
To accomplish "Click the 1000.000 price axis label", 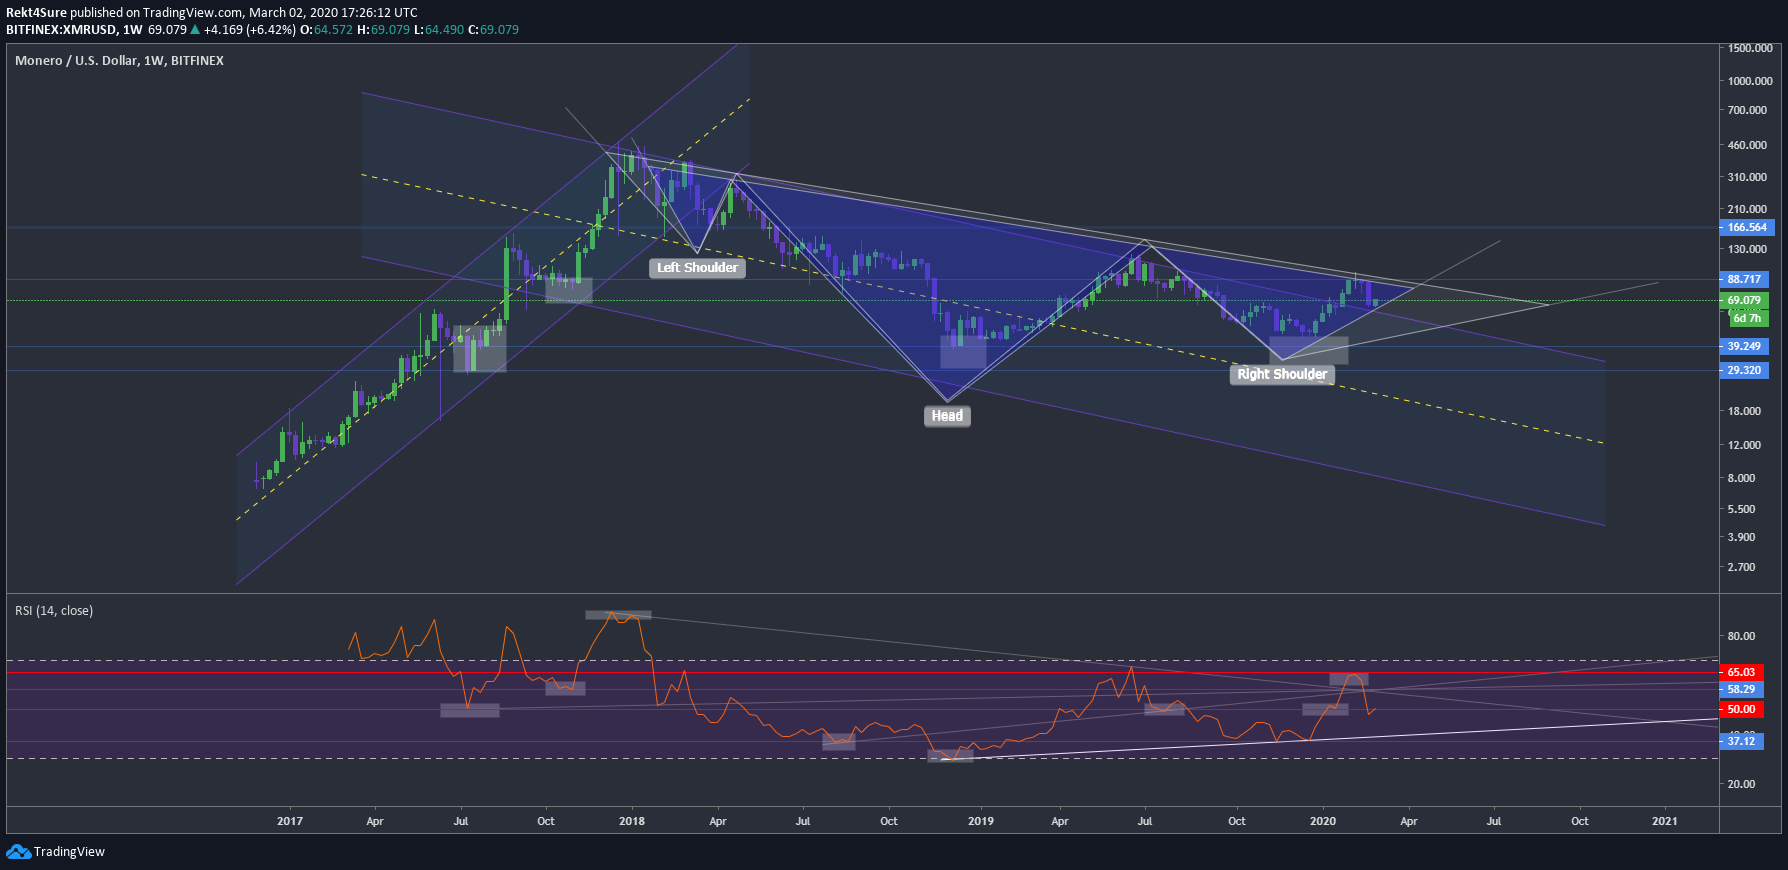I will 1750,81.
